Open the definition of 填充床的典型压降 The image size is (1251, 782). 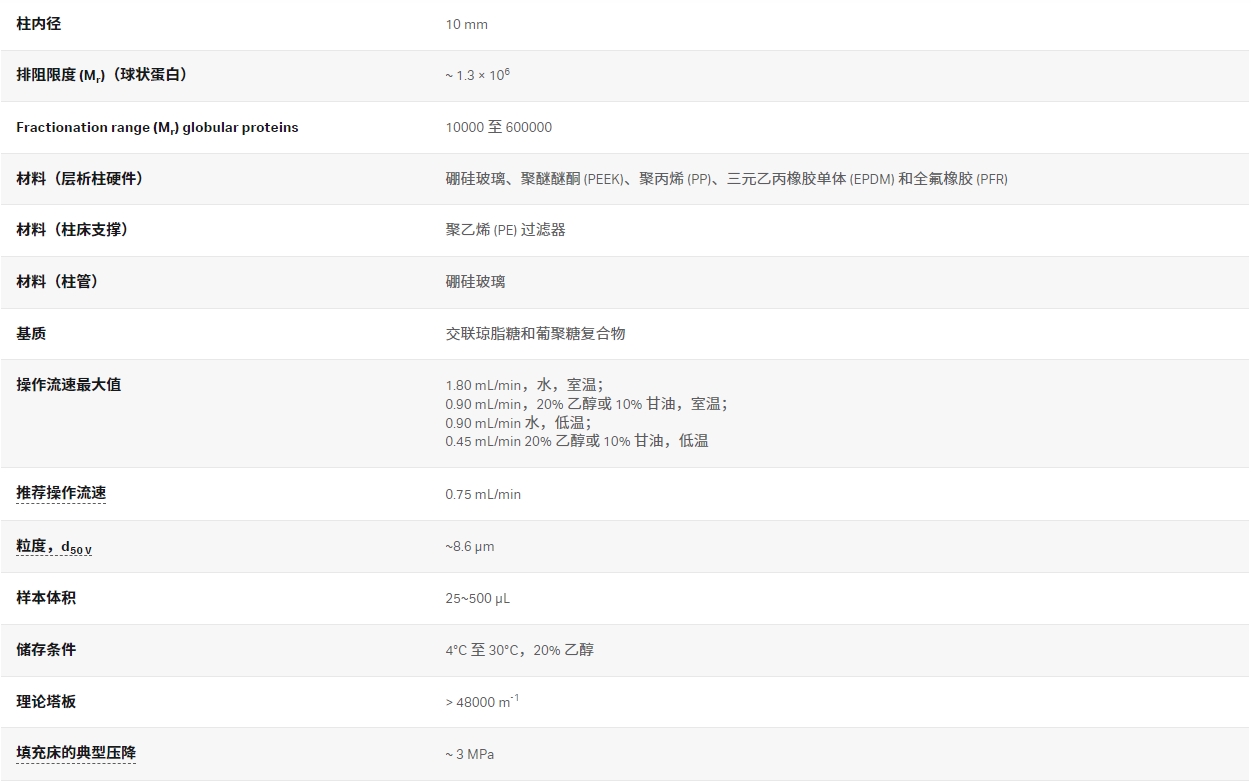[x=76, y=753]
